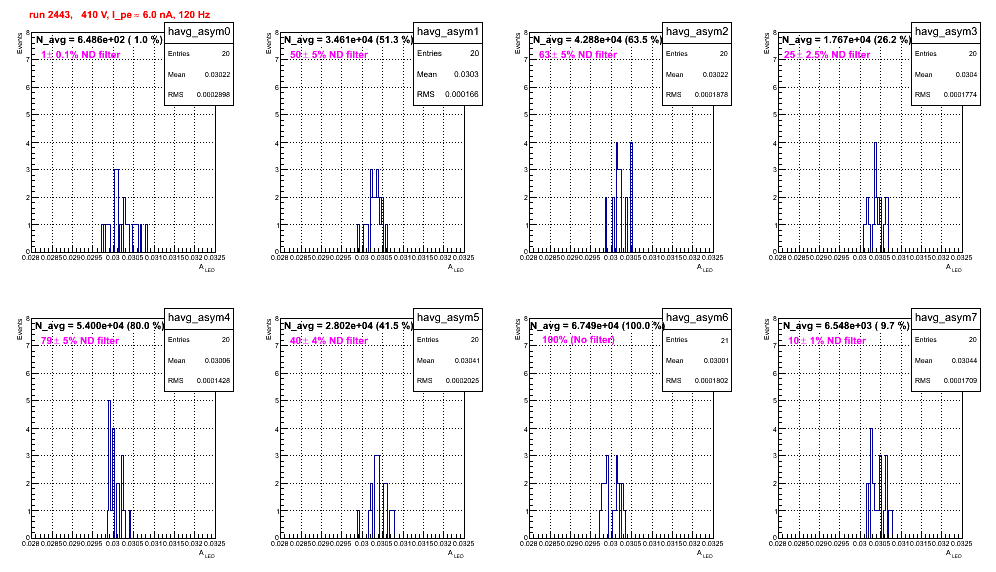Click the histogram peak in havg_asym3 plot
The image size is (996, 572).
[875, 144]
